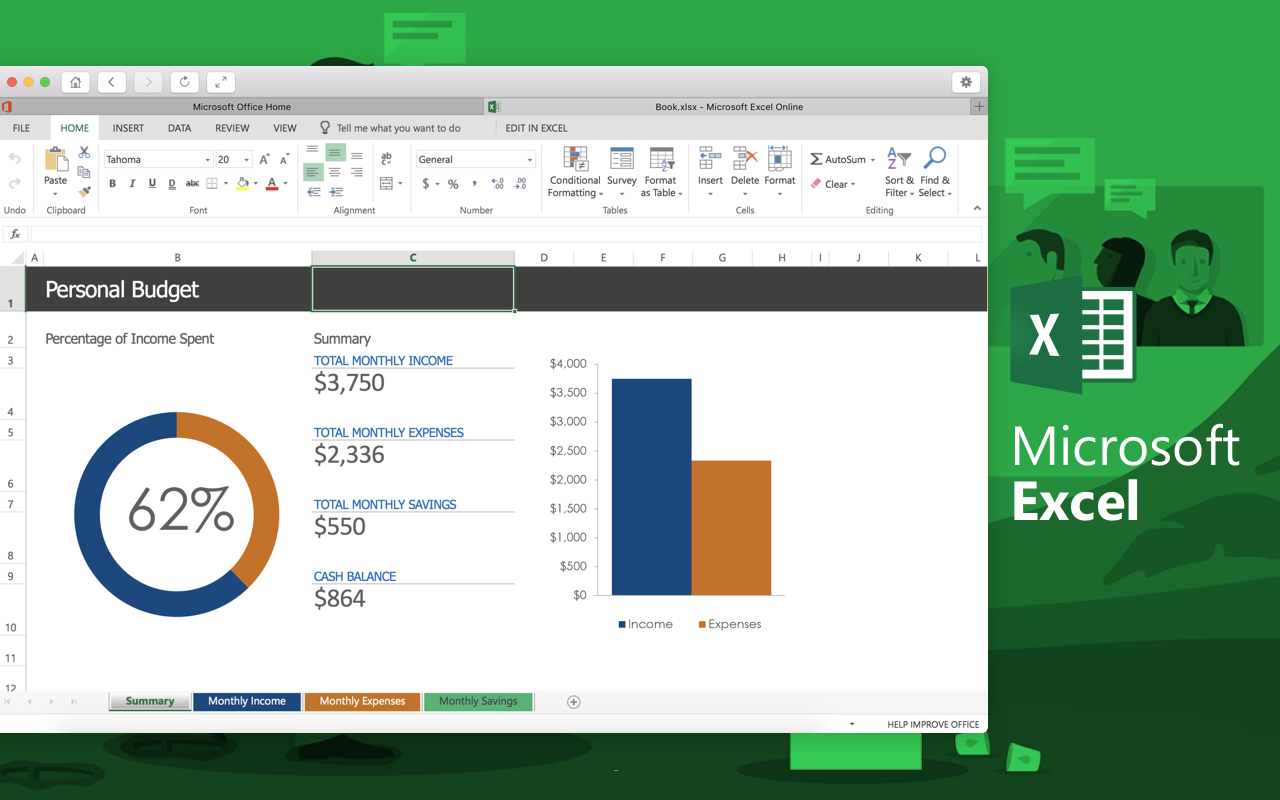Switch to the DATA ribbon tab

179,128
